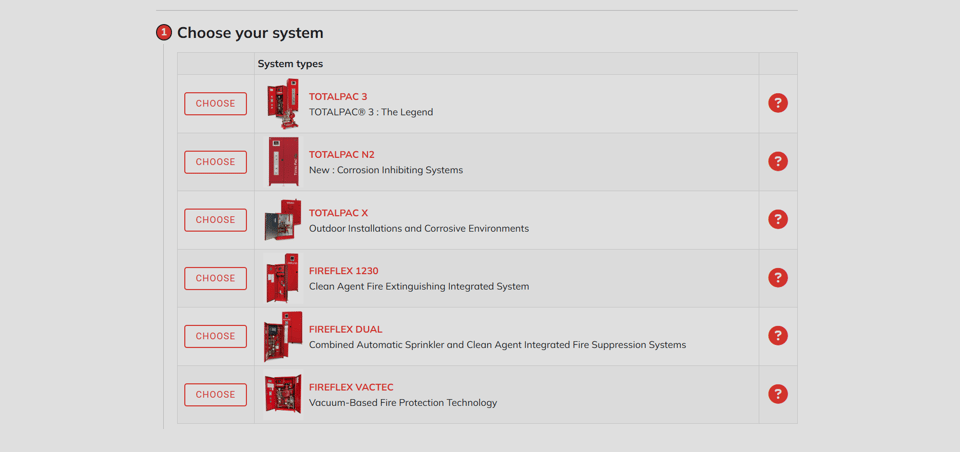
Task: Open help for TOTALPAC 3 system
Action: [x=778, y=104]
